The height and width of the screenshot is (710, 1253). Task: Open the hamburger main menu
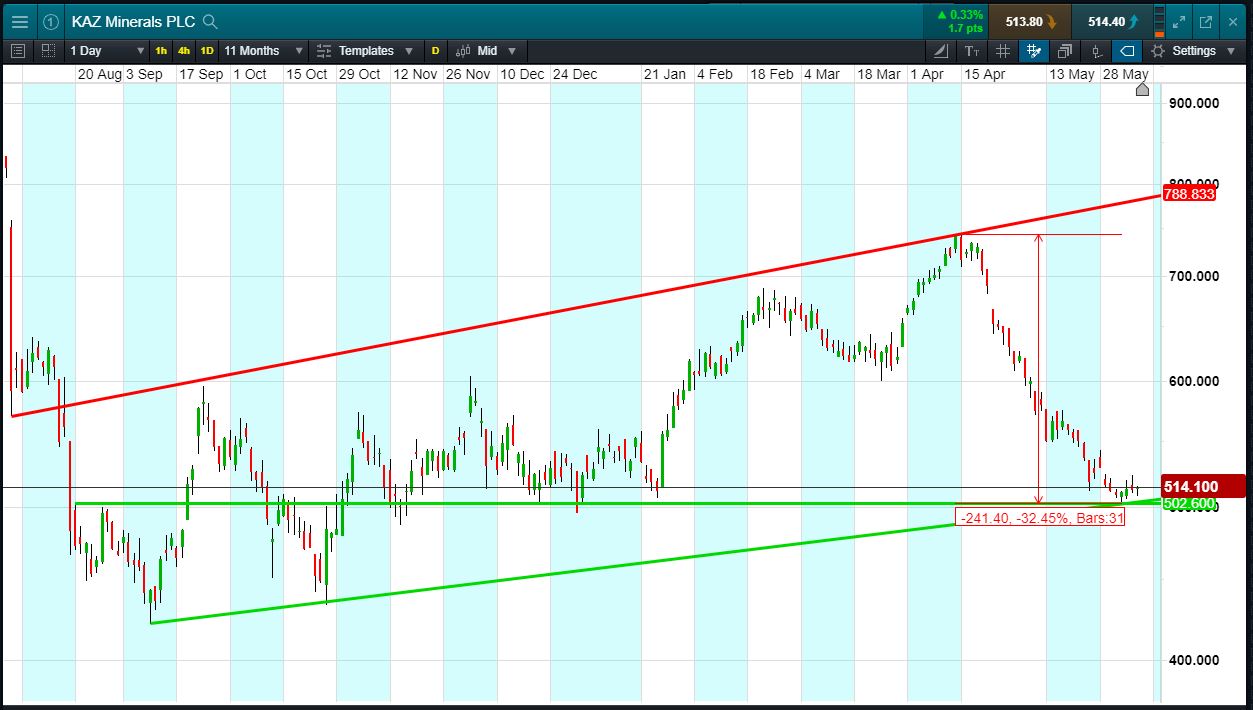tap(20, 21)
